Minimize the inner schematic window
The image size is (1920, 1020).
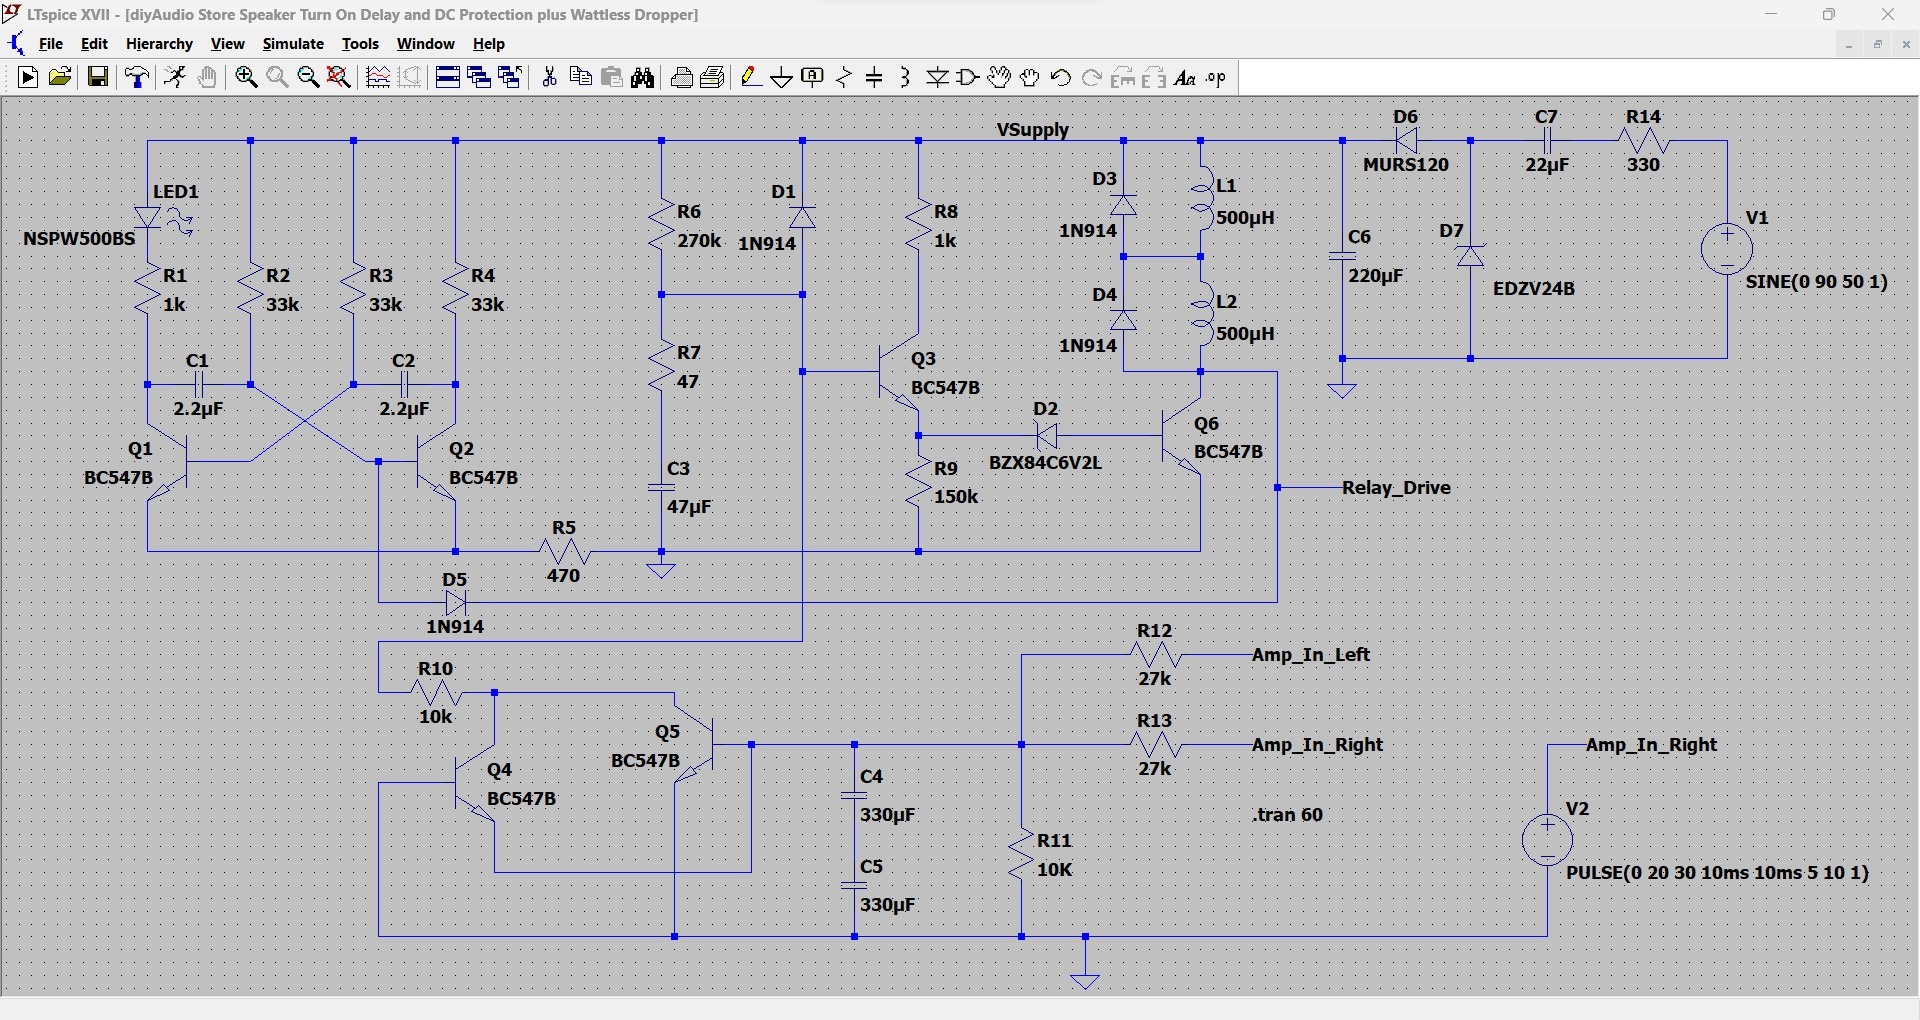pyautogui.click(x=1850, y=44)
